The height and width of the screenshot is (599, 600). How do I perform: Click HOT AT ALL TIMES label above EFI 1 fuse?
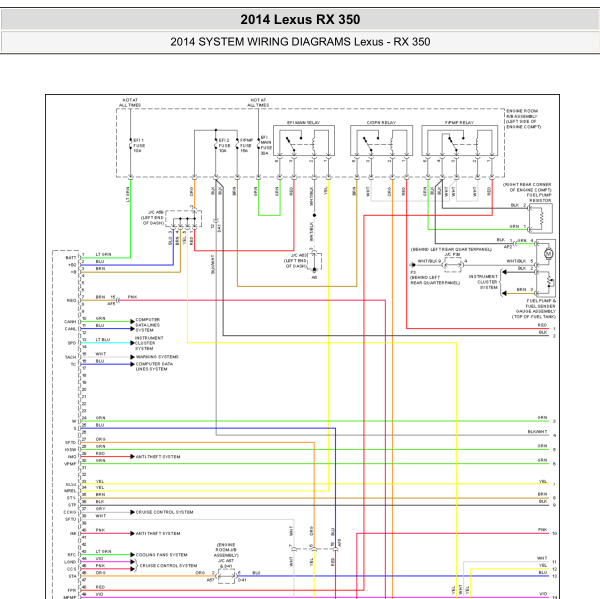(130, 103)
